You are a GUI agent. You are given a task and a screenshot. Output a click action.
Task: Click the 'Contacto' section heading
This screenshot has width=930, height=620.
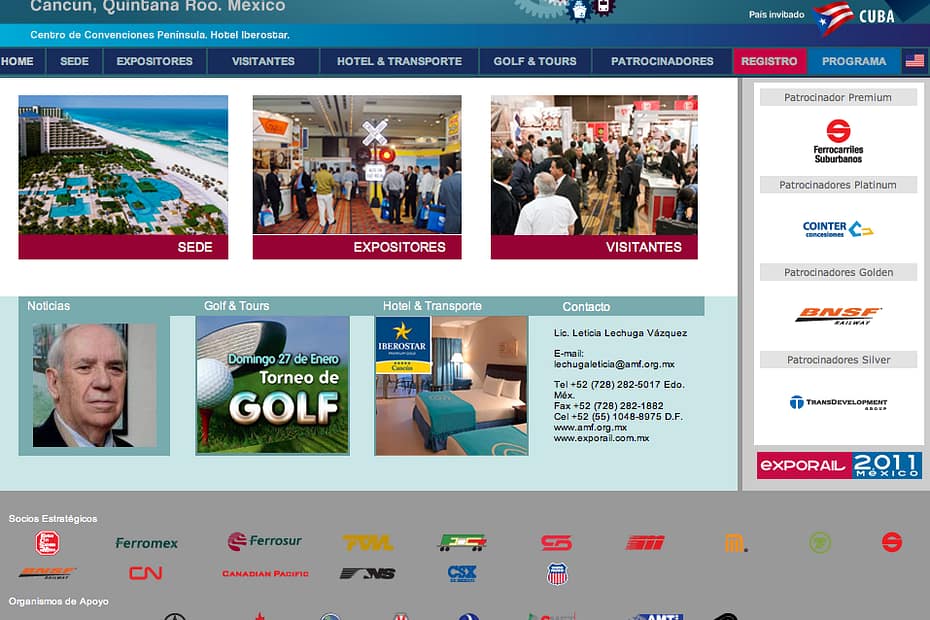[586, 307]
